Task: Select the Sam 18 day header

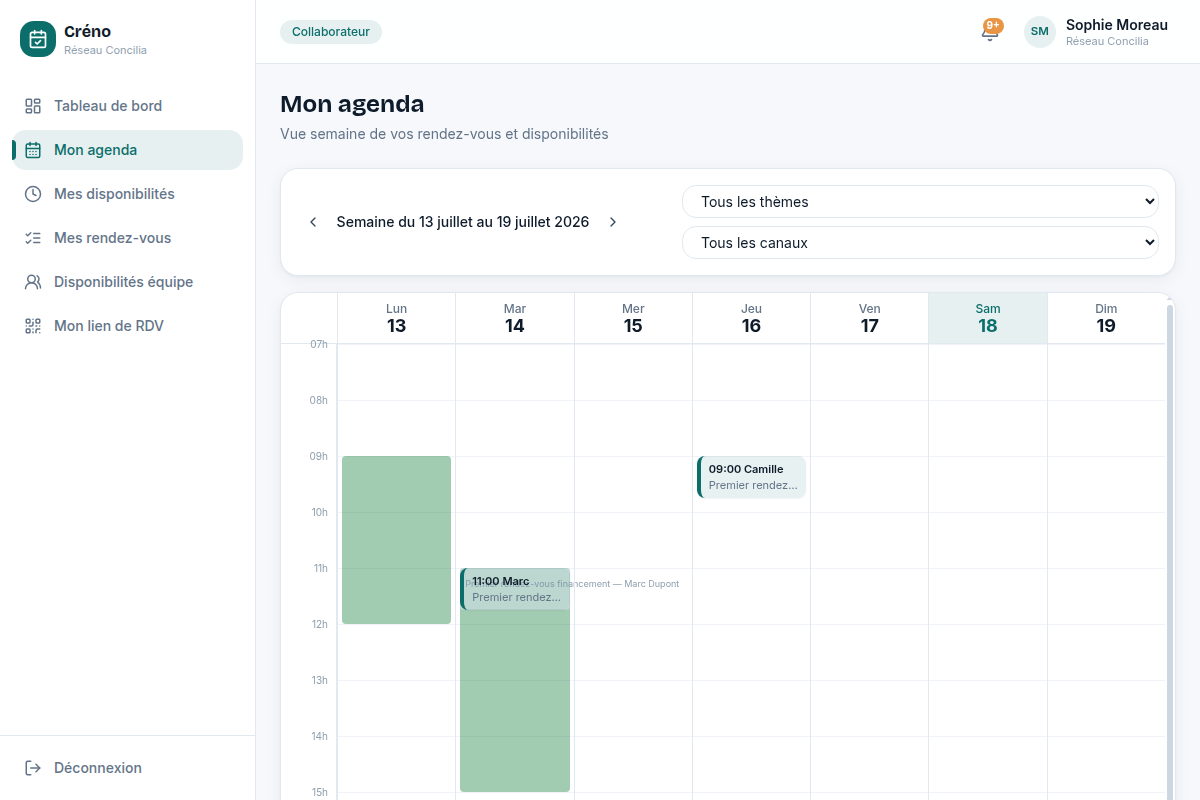Action: pos(988,318)
